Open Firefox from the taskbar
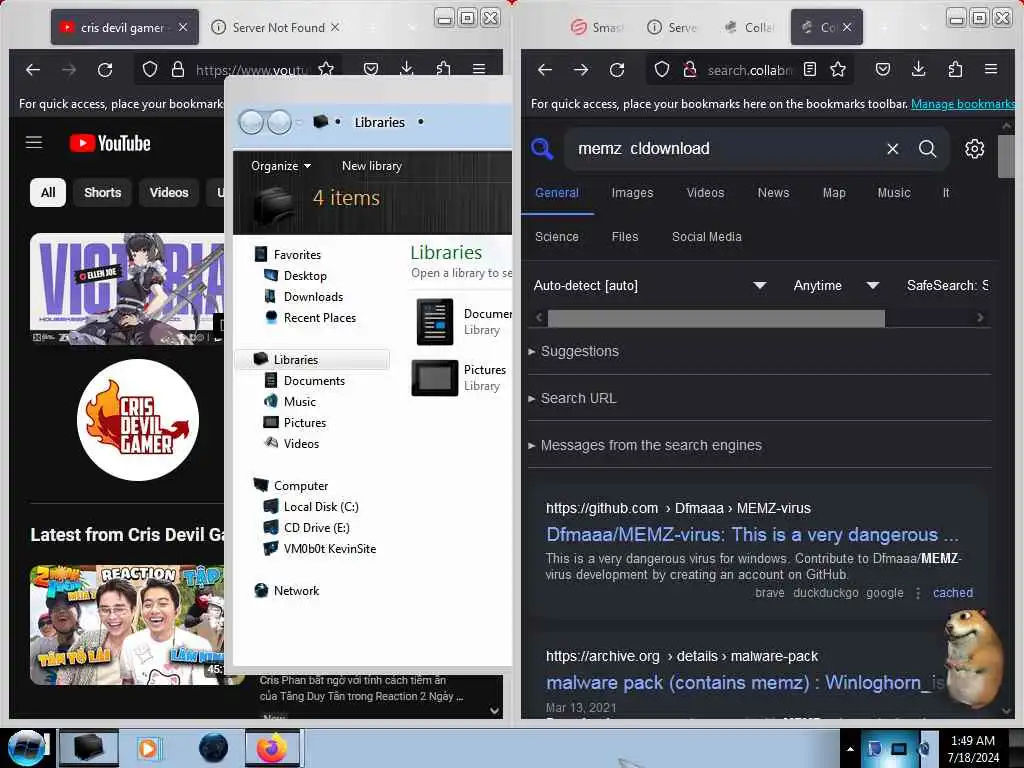The width and height of the screenshot is (1024, 768). pos(272,748)
